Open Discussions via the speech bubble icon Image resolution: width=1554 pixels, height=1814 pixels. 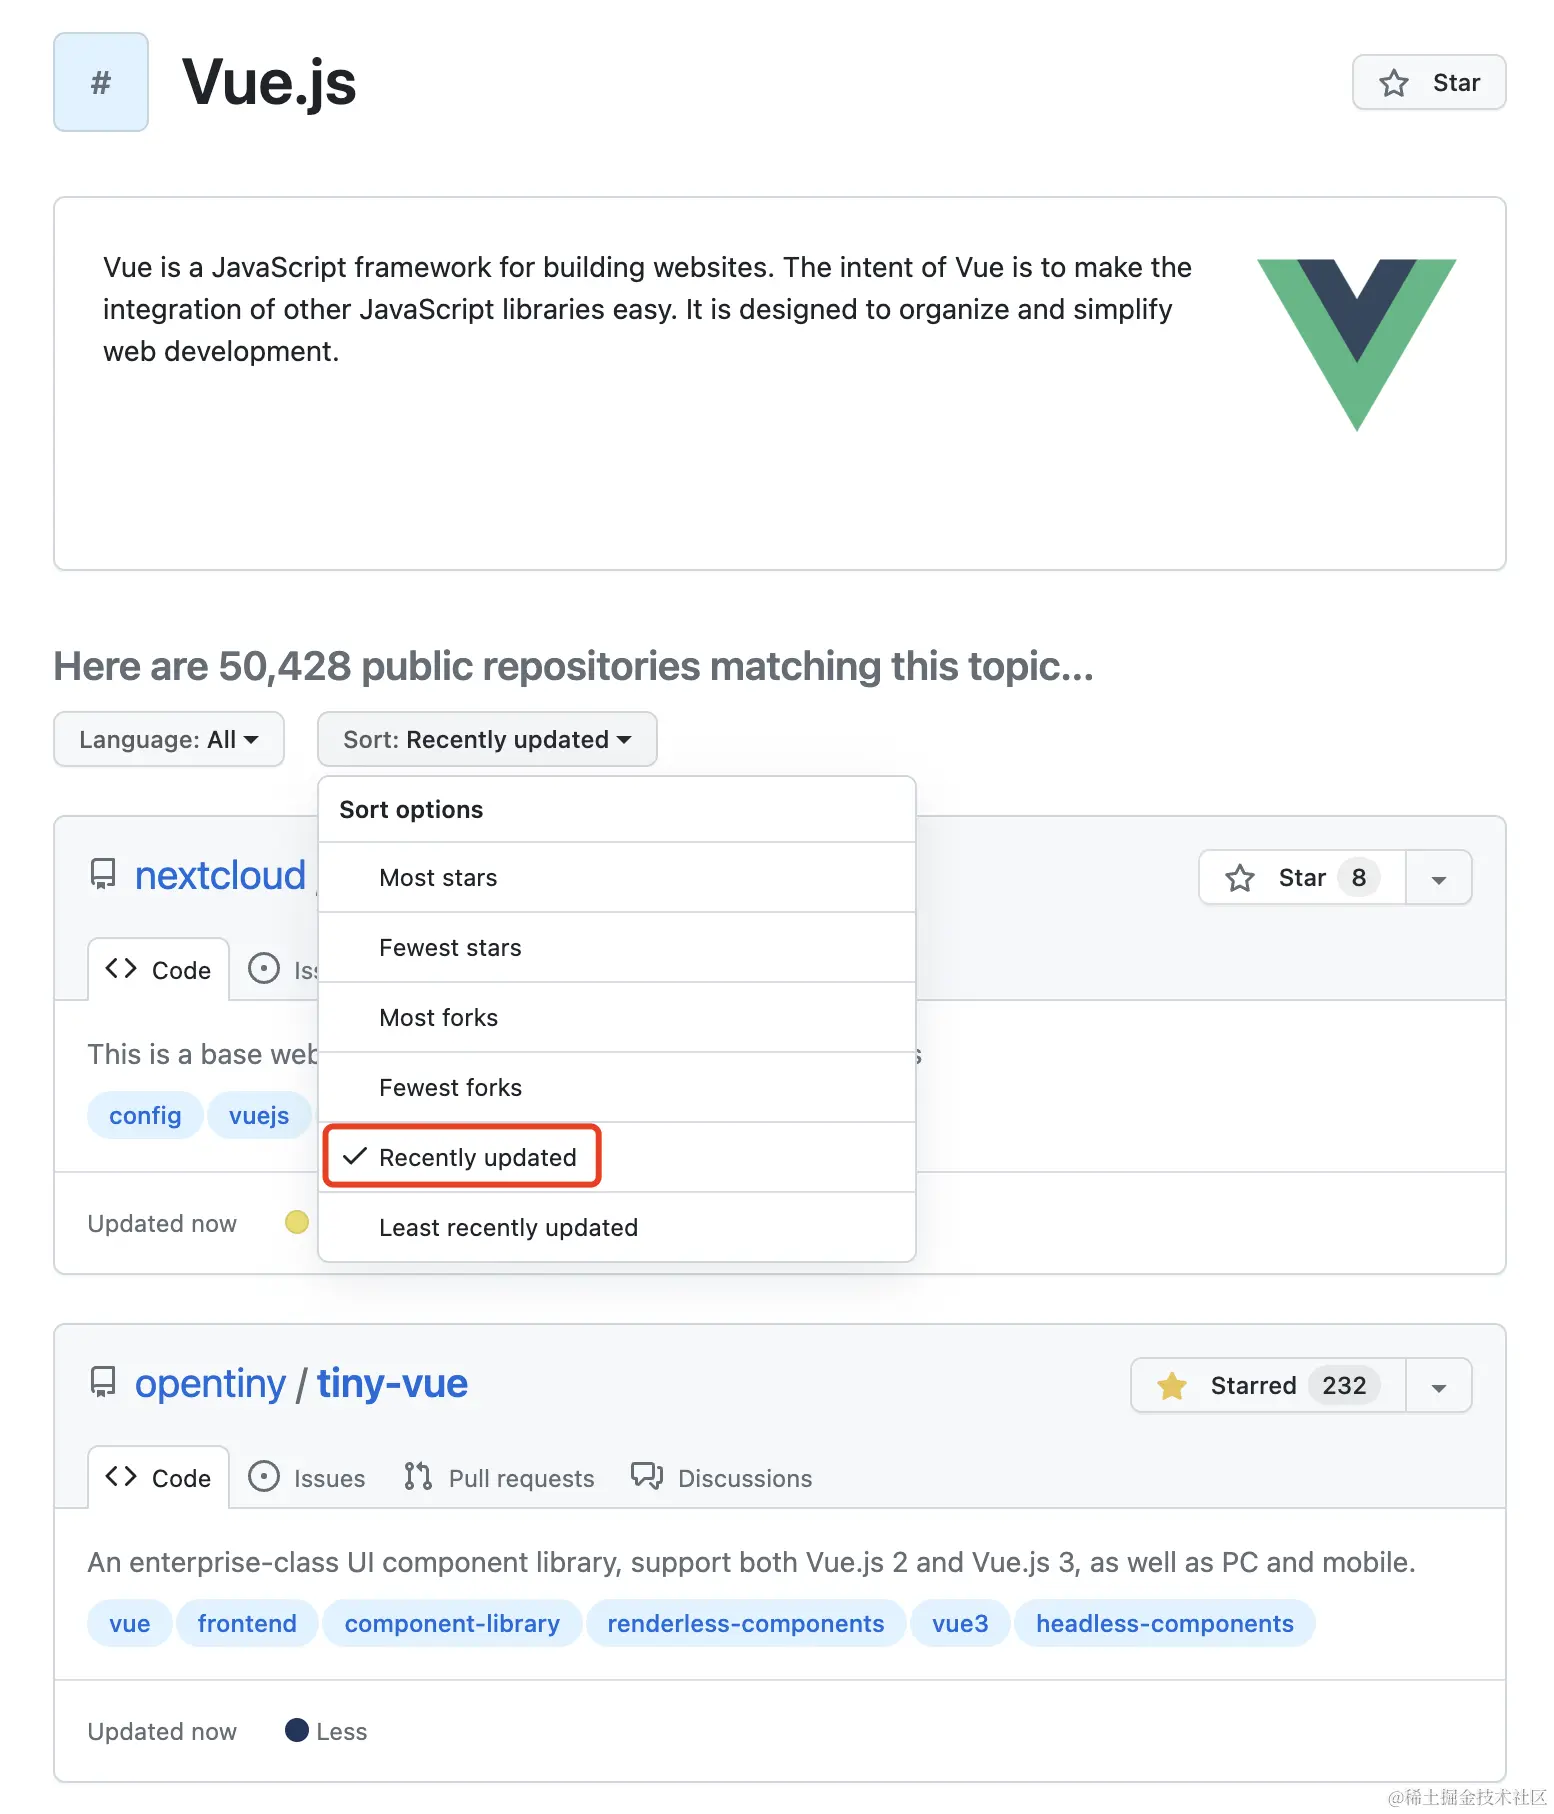pyautogui.click(x=648, y=1477)
